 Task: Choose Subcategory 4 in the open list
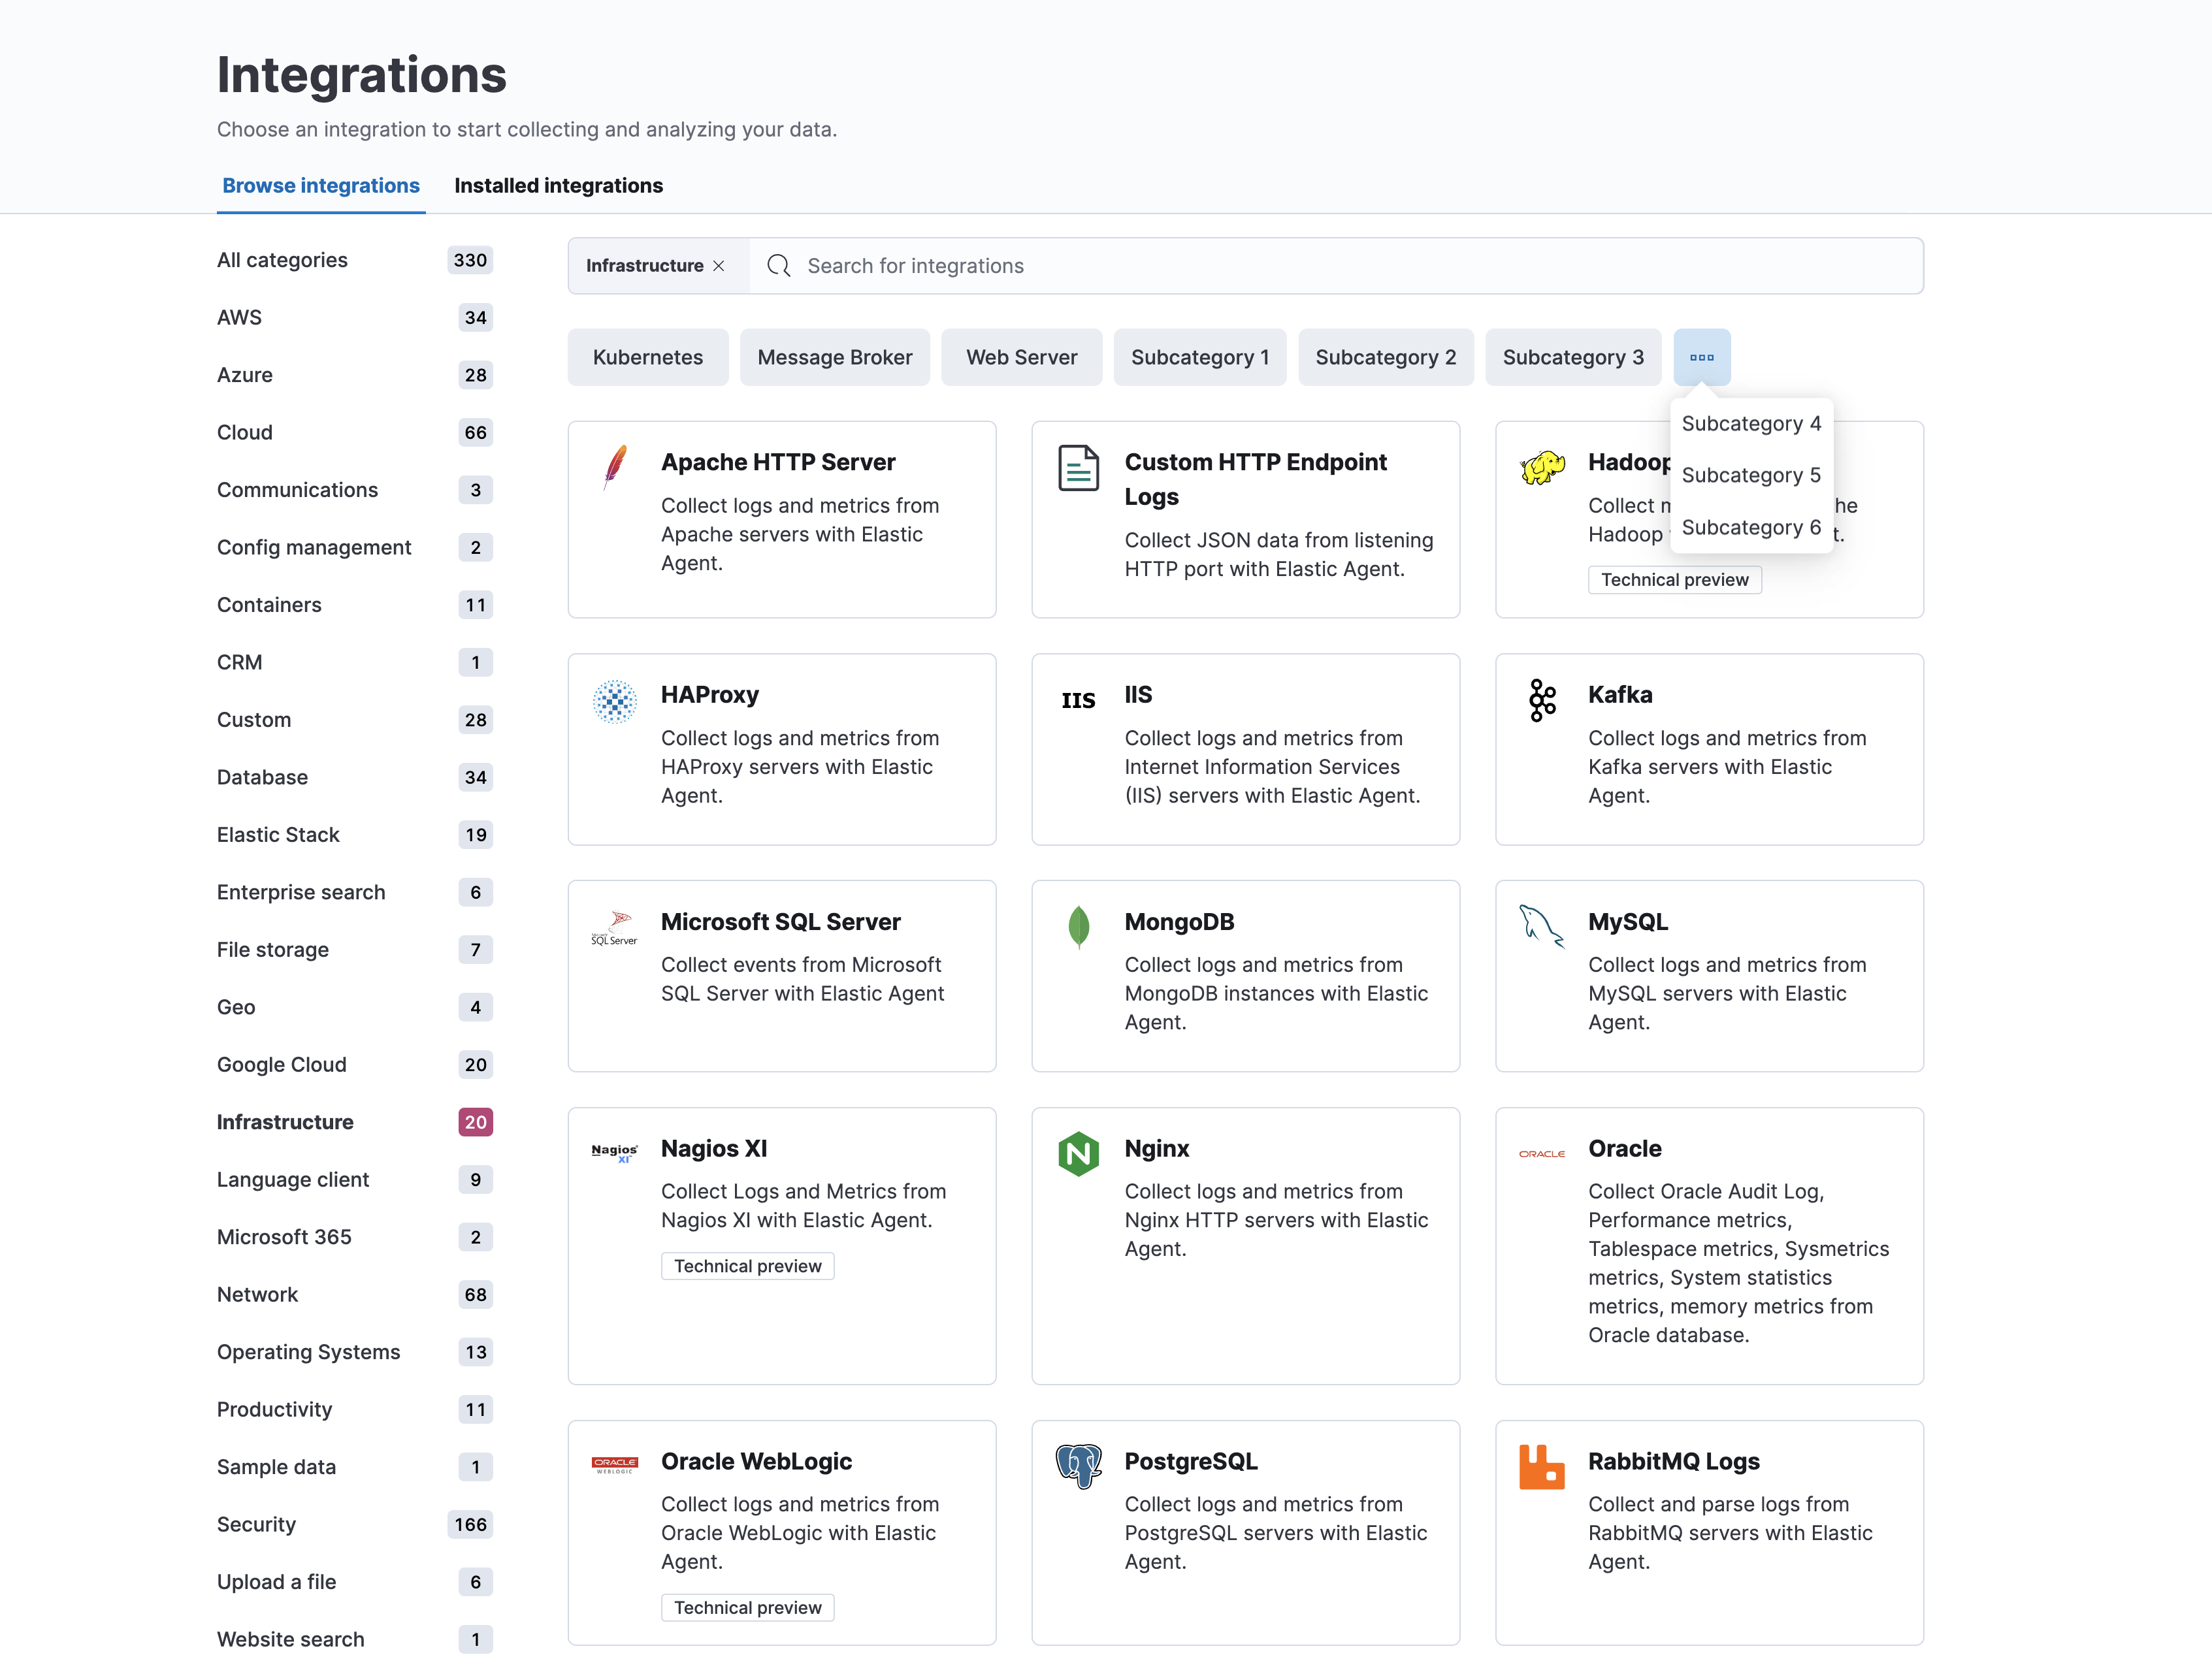click(1751, 423)
